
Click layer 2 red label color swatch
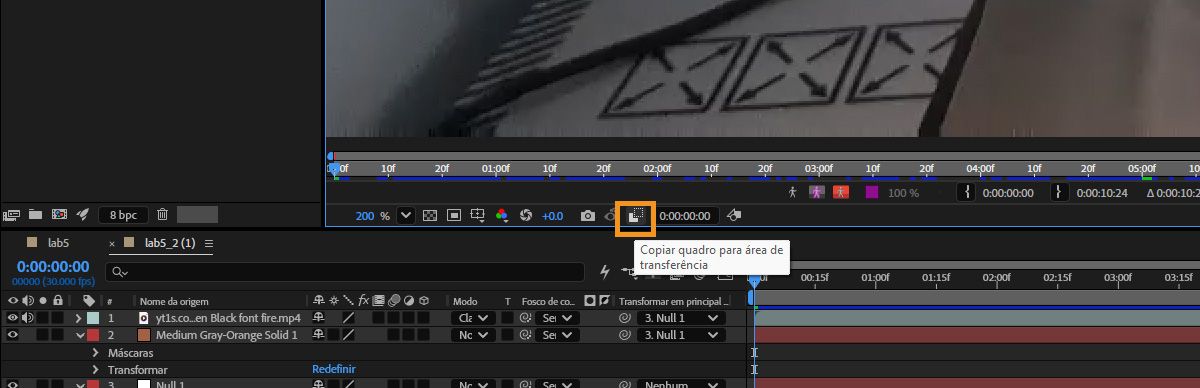coord(93,335)
